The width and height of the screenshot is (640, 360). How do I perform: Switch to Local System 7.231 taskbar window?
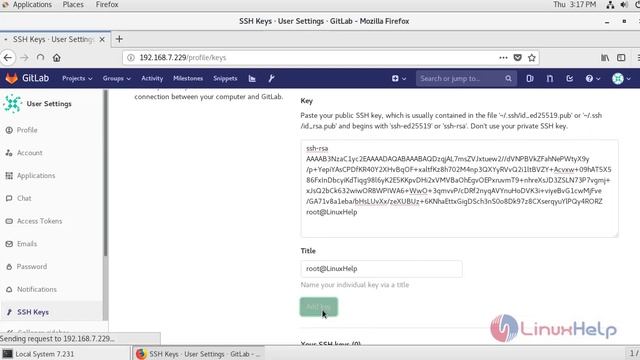click(x=65, y=354)
